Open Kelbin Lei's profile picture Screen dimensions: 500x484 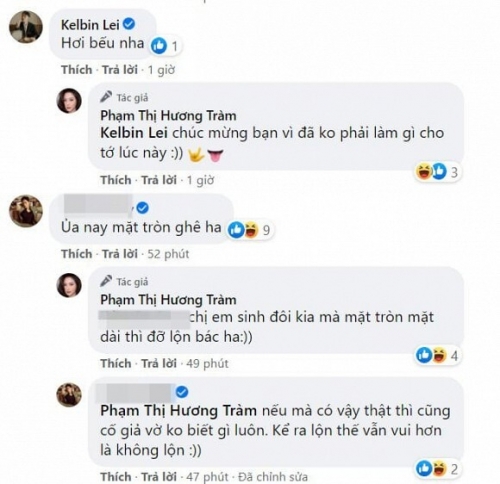(x=26, y=27)
